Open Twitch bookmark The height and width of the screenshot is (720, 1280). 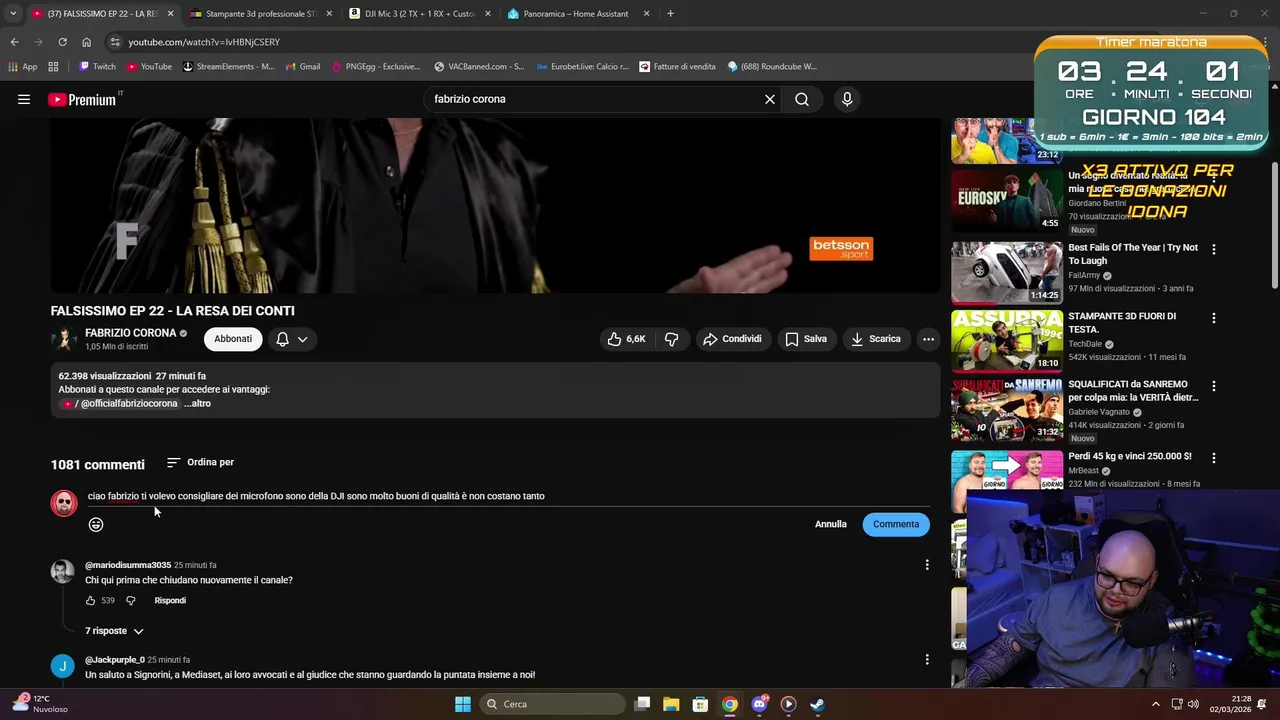coord(97,67)
